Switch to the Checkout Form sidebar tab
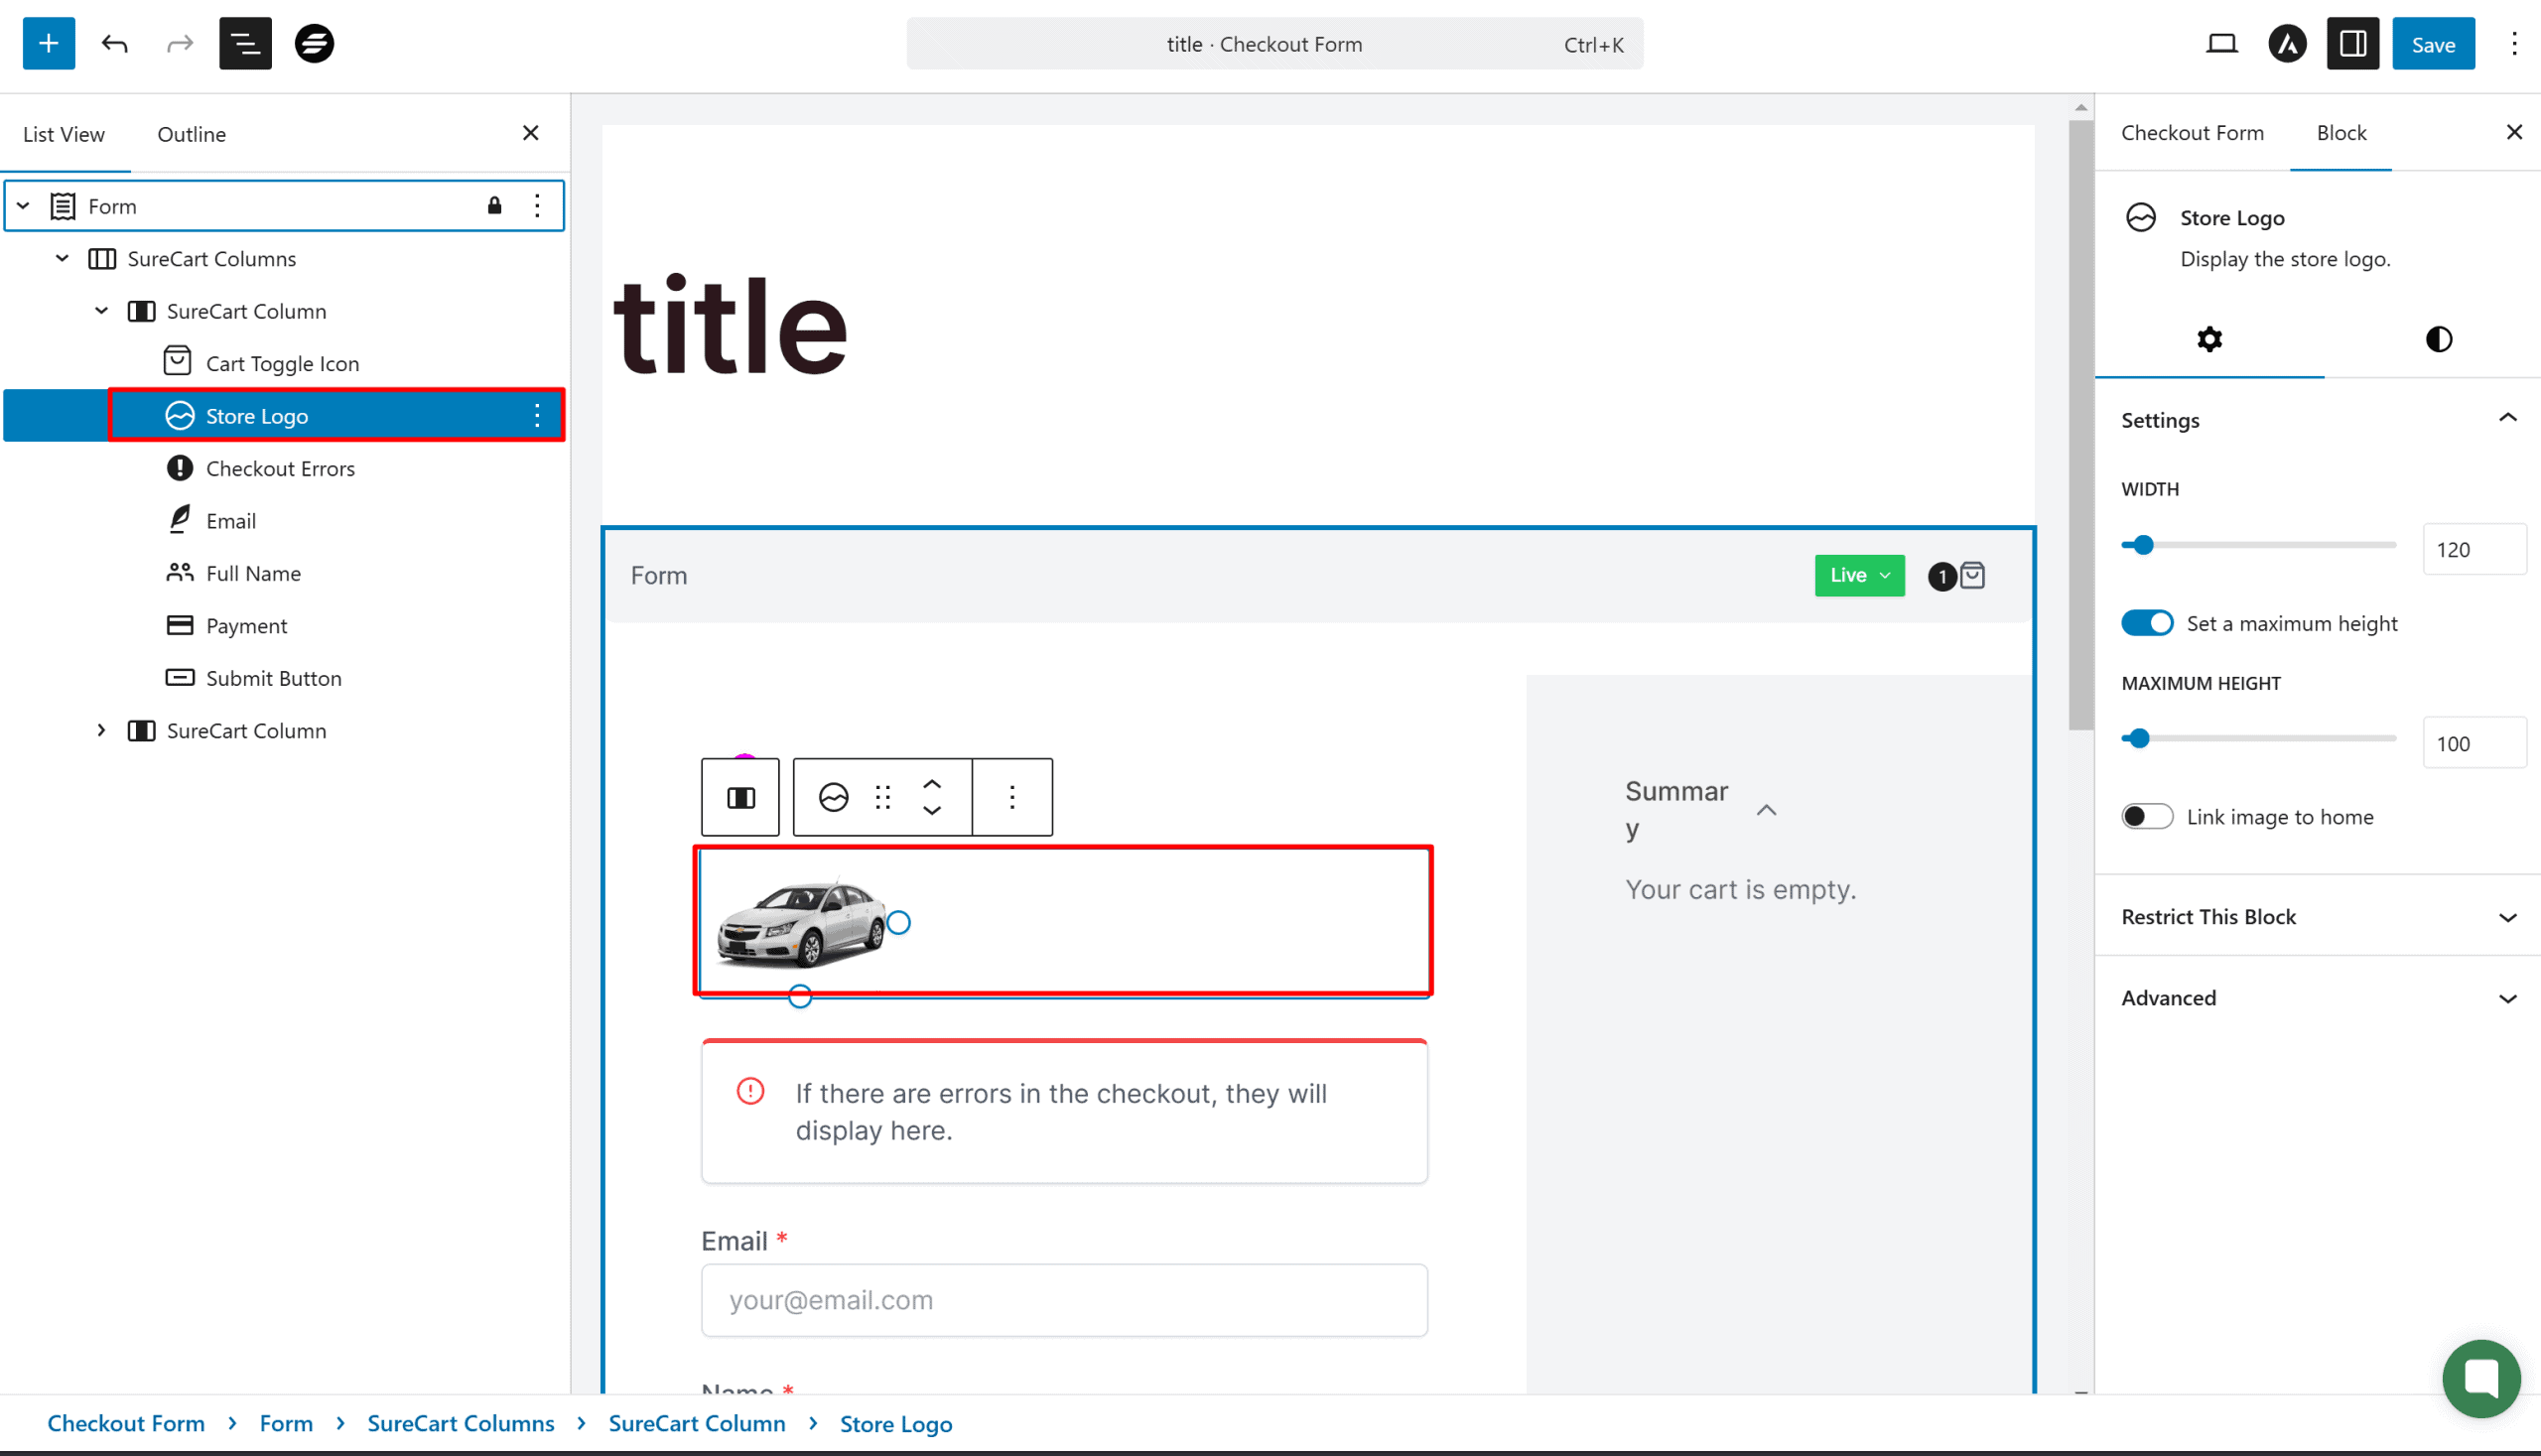 [2192, 132]
